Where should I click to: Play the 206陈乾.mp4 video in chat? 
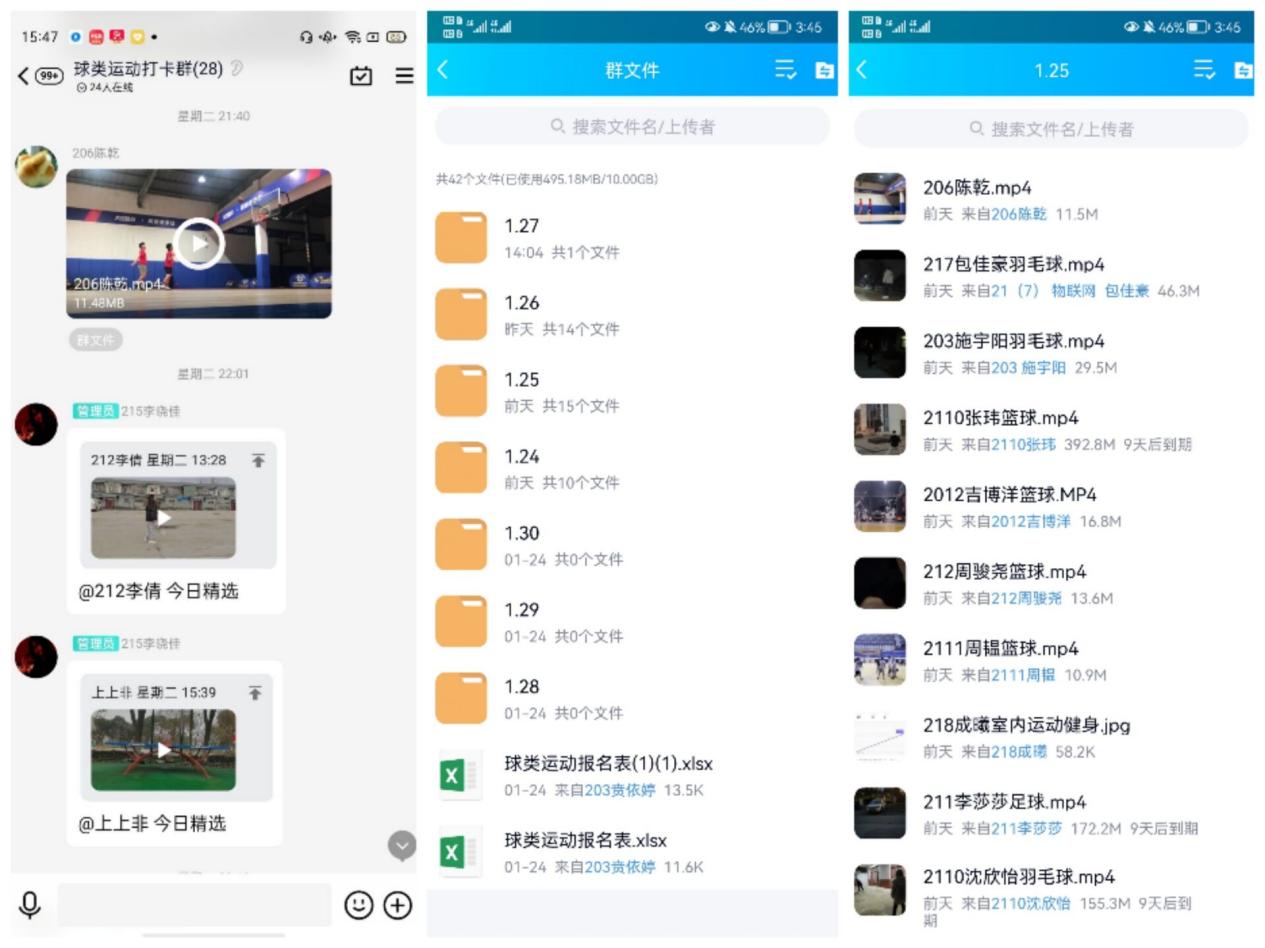point(199,243)
